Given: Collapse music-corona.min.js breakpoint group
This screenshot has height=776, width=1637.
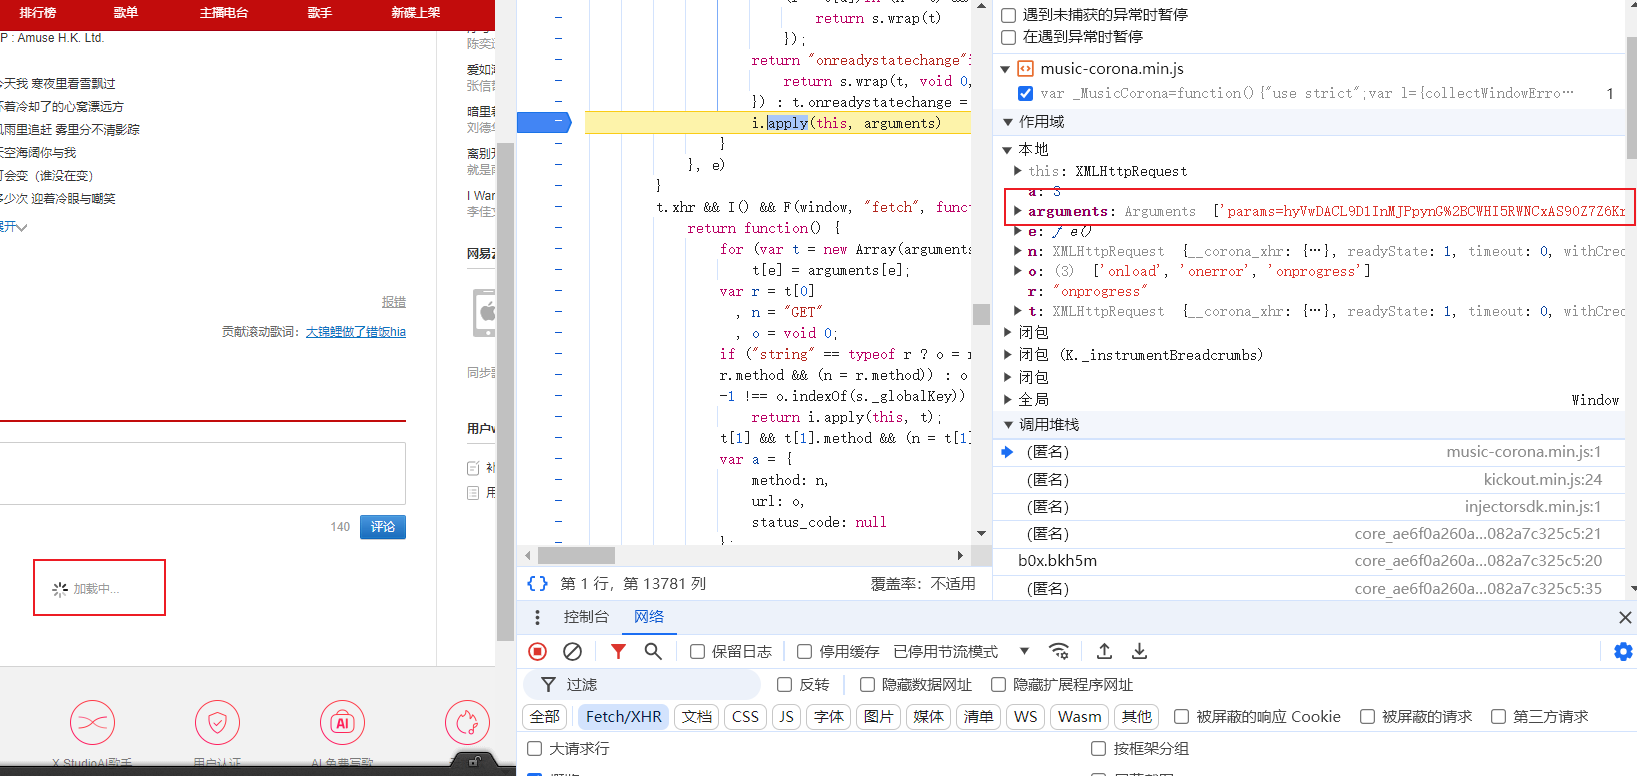Looking at the screenshot, I should click(x=1006, y=69).
